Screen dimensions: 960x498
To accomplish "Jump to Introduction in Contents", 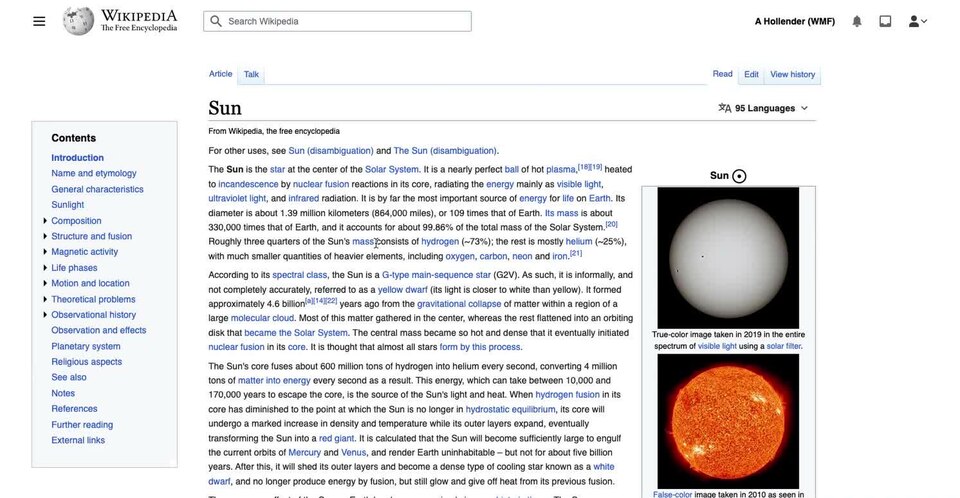I will [77, 157].
